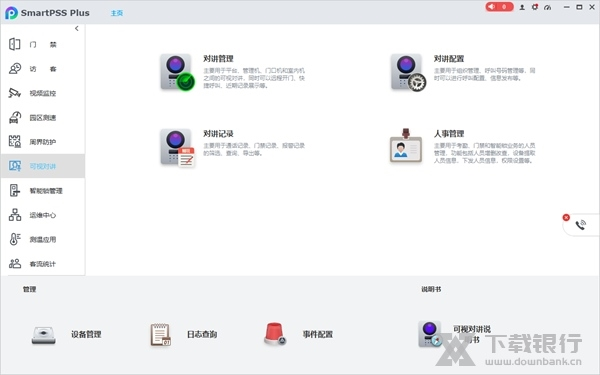Maximize the SmartPSS Plus window

tap(579, 7)
